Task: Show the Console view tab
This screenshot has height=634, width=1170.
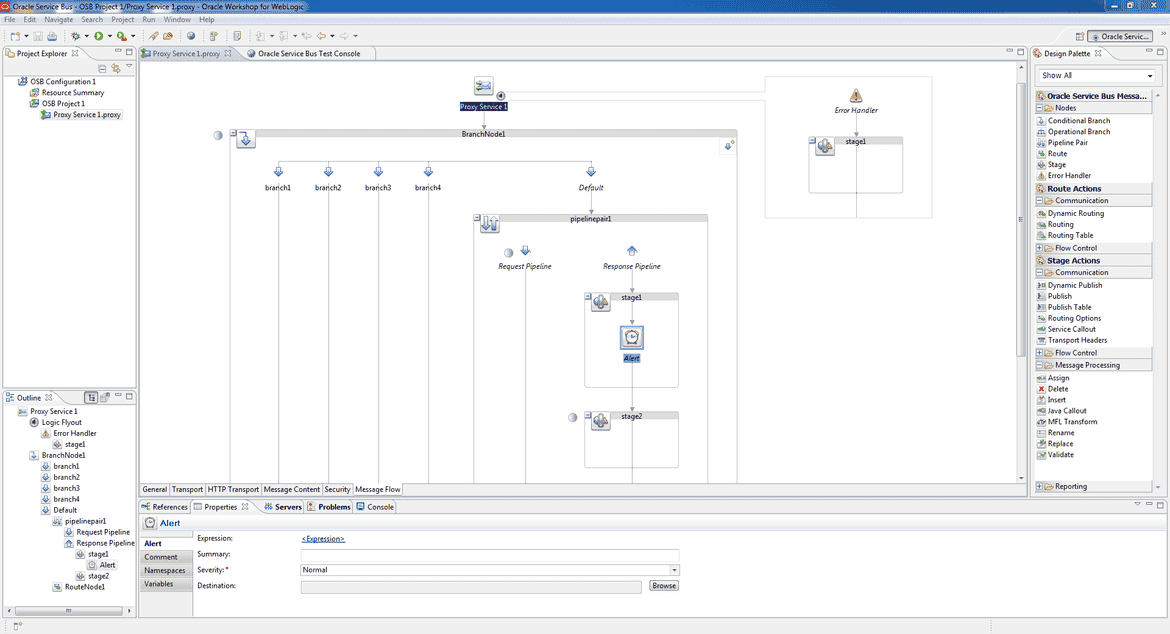Action: pyautogui.click(x=375, y=507)
